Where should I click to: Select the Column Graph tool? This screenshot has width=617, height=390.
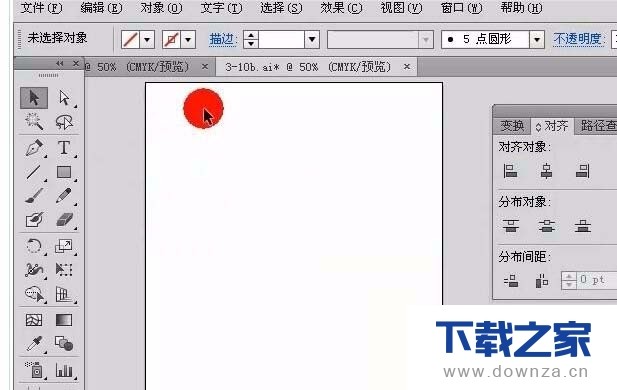pyautogui.click(x=64, y=370)
